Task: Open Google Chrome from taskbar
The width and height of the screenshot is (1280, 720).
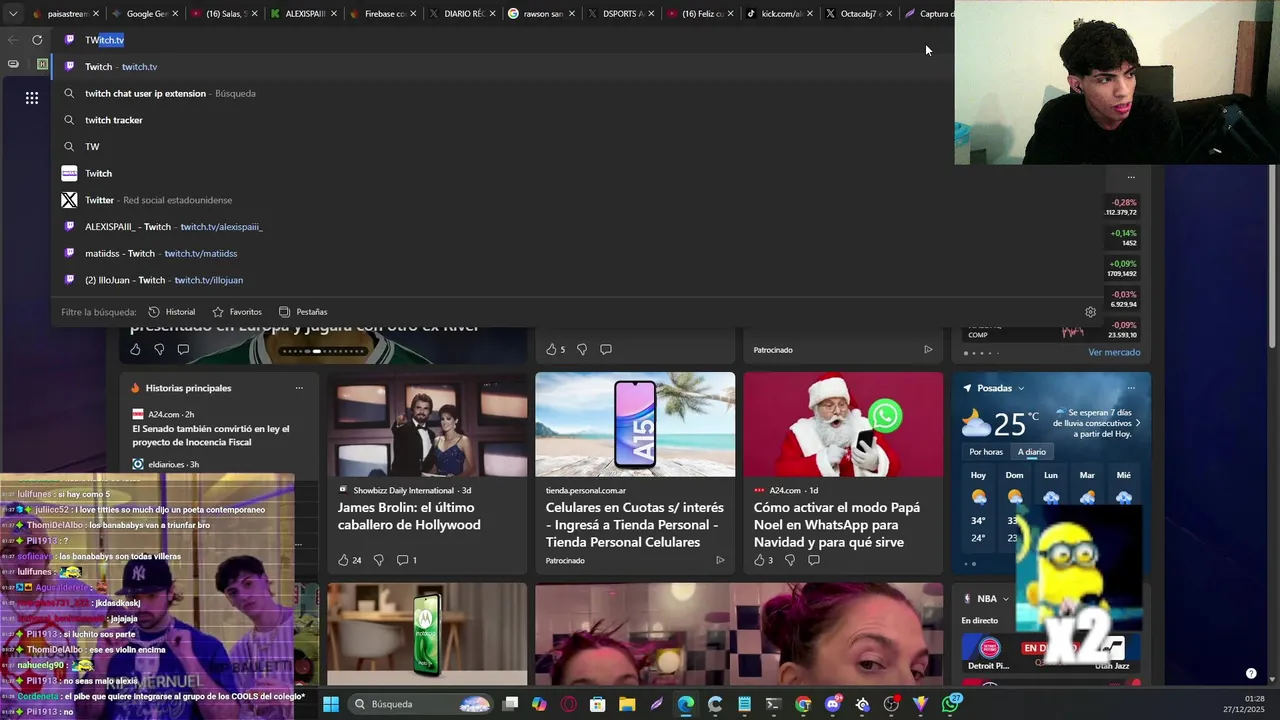Action: [x=803, y=704]
